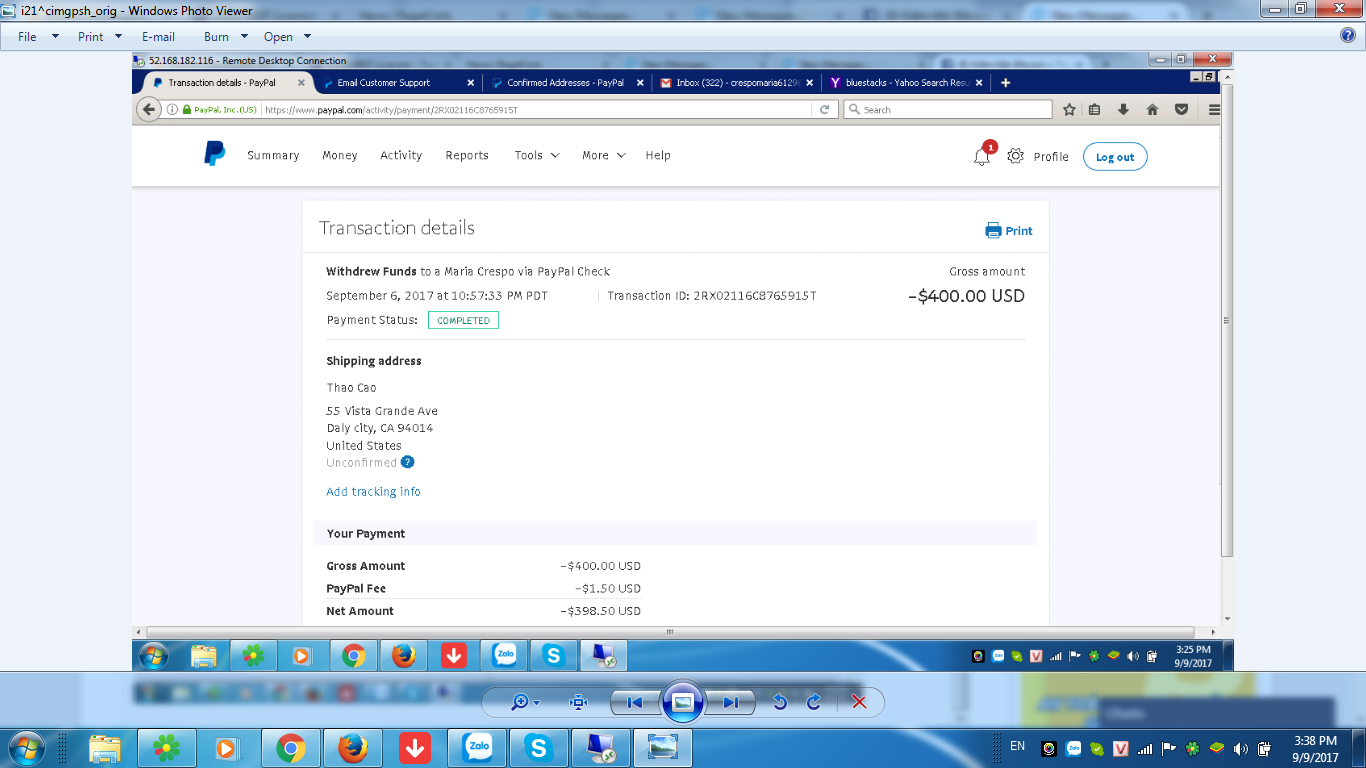Open PayPal Reports
This screenshot has height=768, width=1366.
coord(467,155)
